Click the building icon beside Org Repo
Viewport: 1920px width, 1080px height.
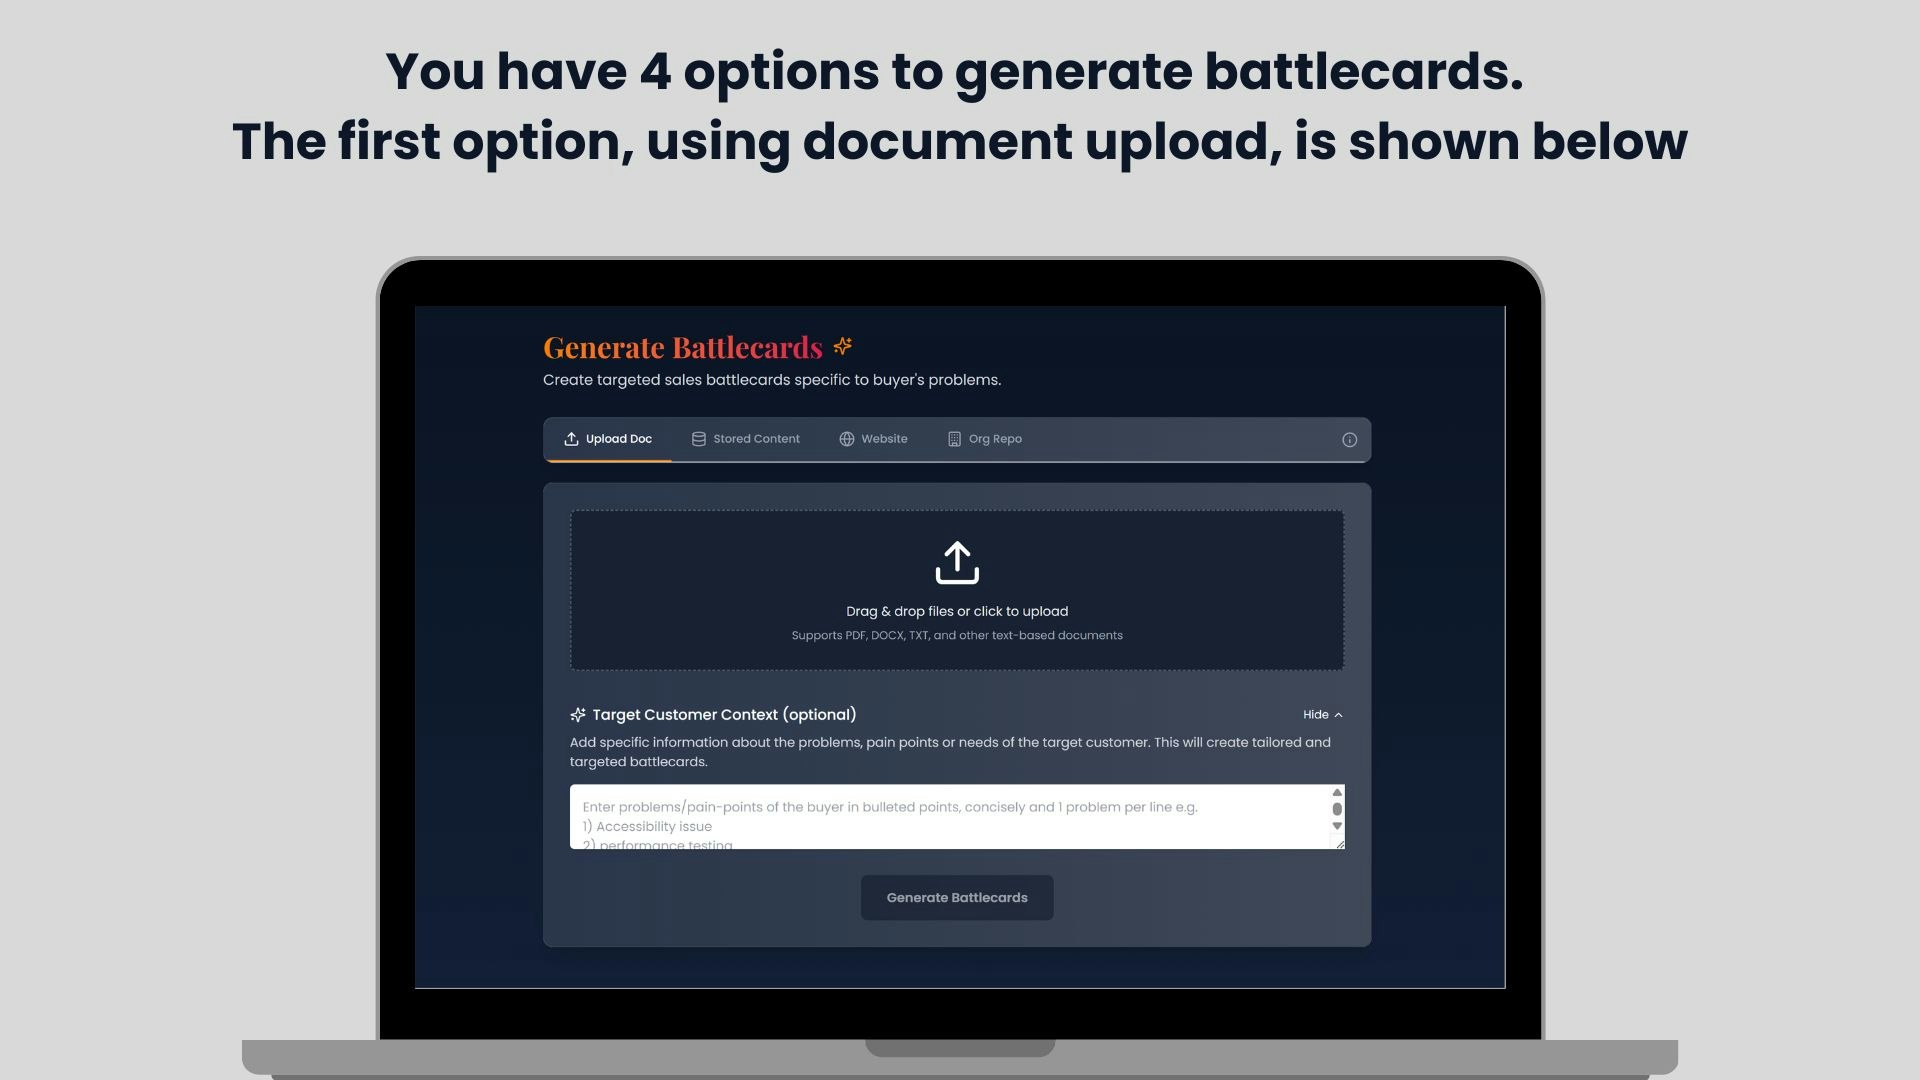(x=954, y=439)
